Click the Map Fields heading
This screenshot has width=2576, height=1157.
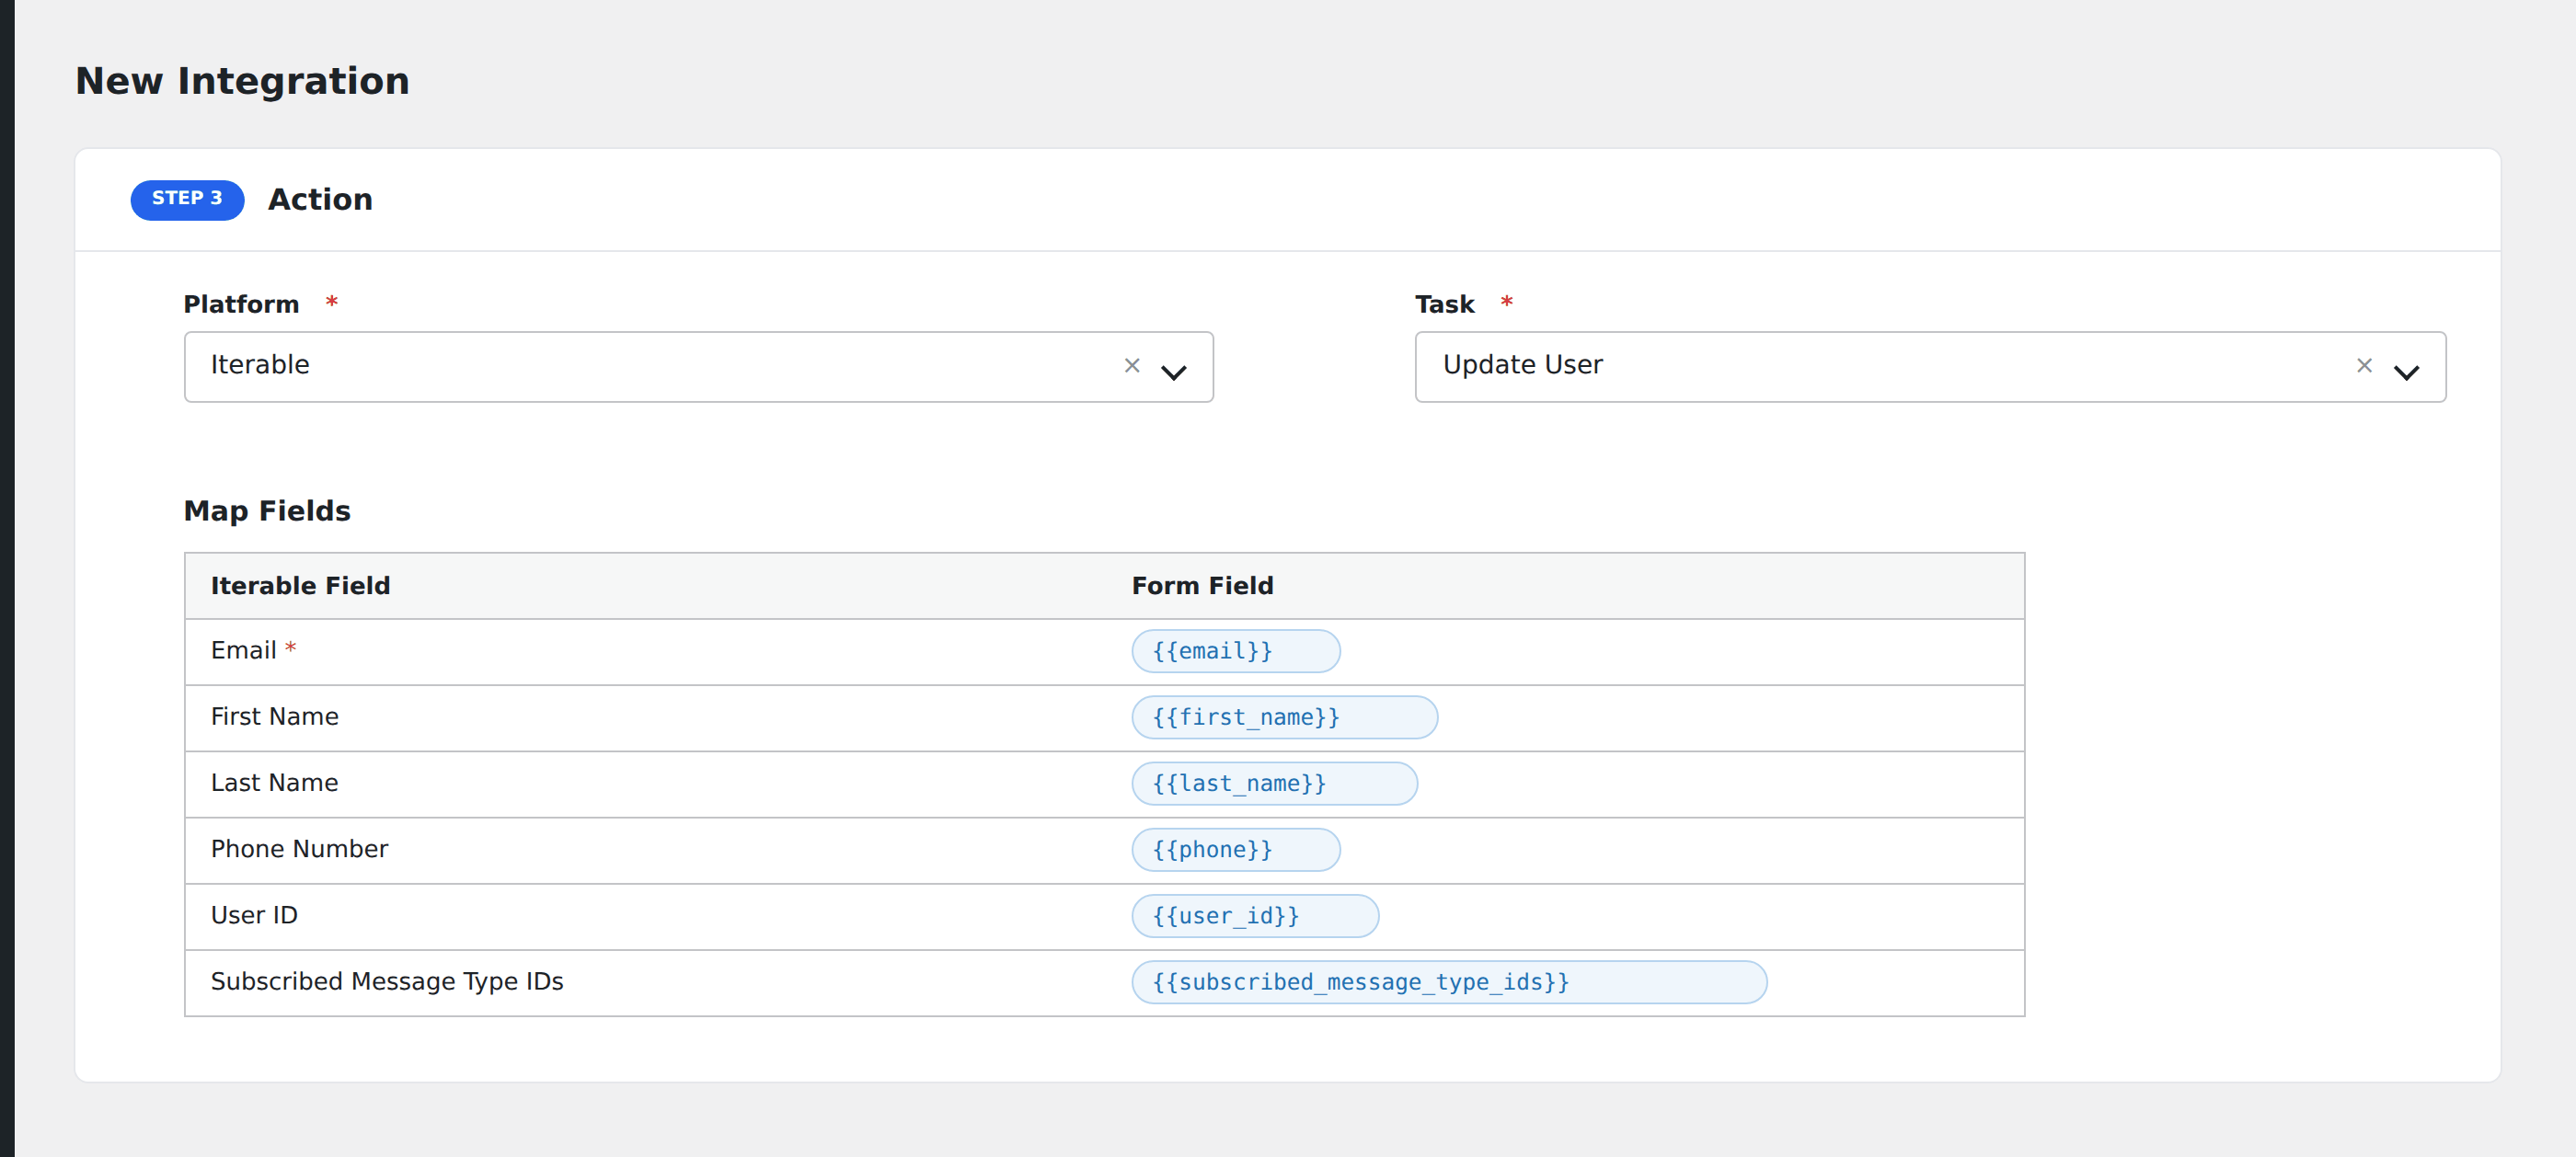267,511
